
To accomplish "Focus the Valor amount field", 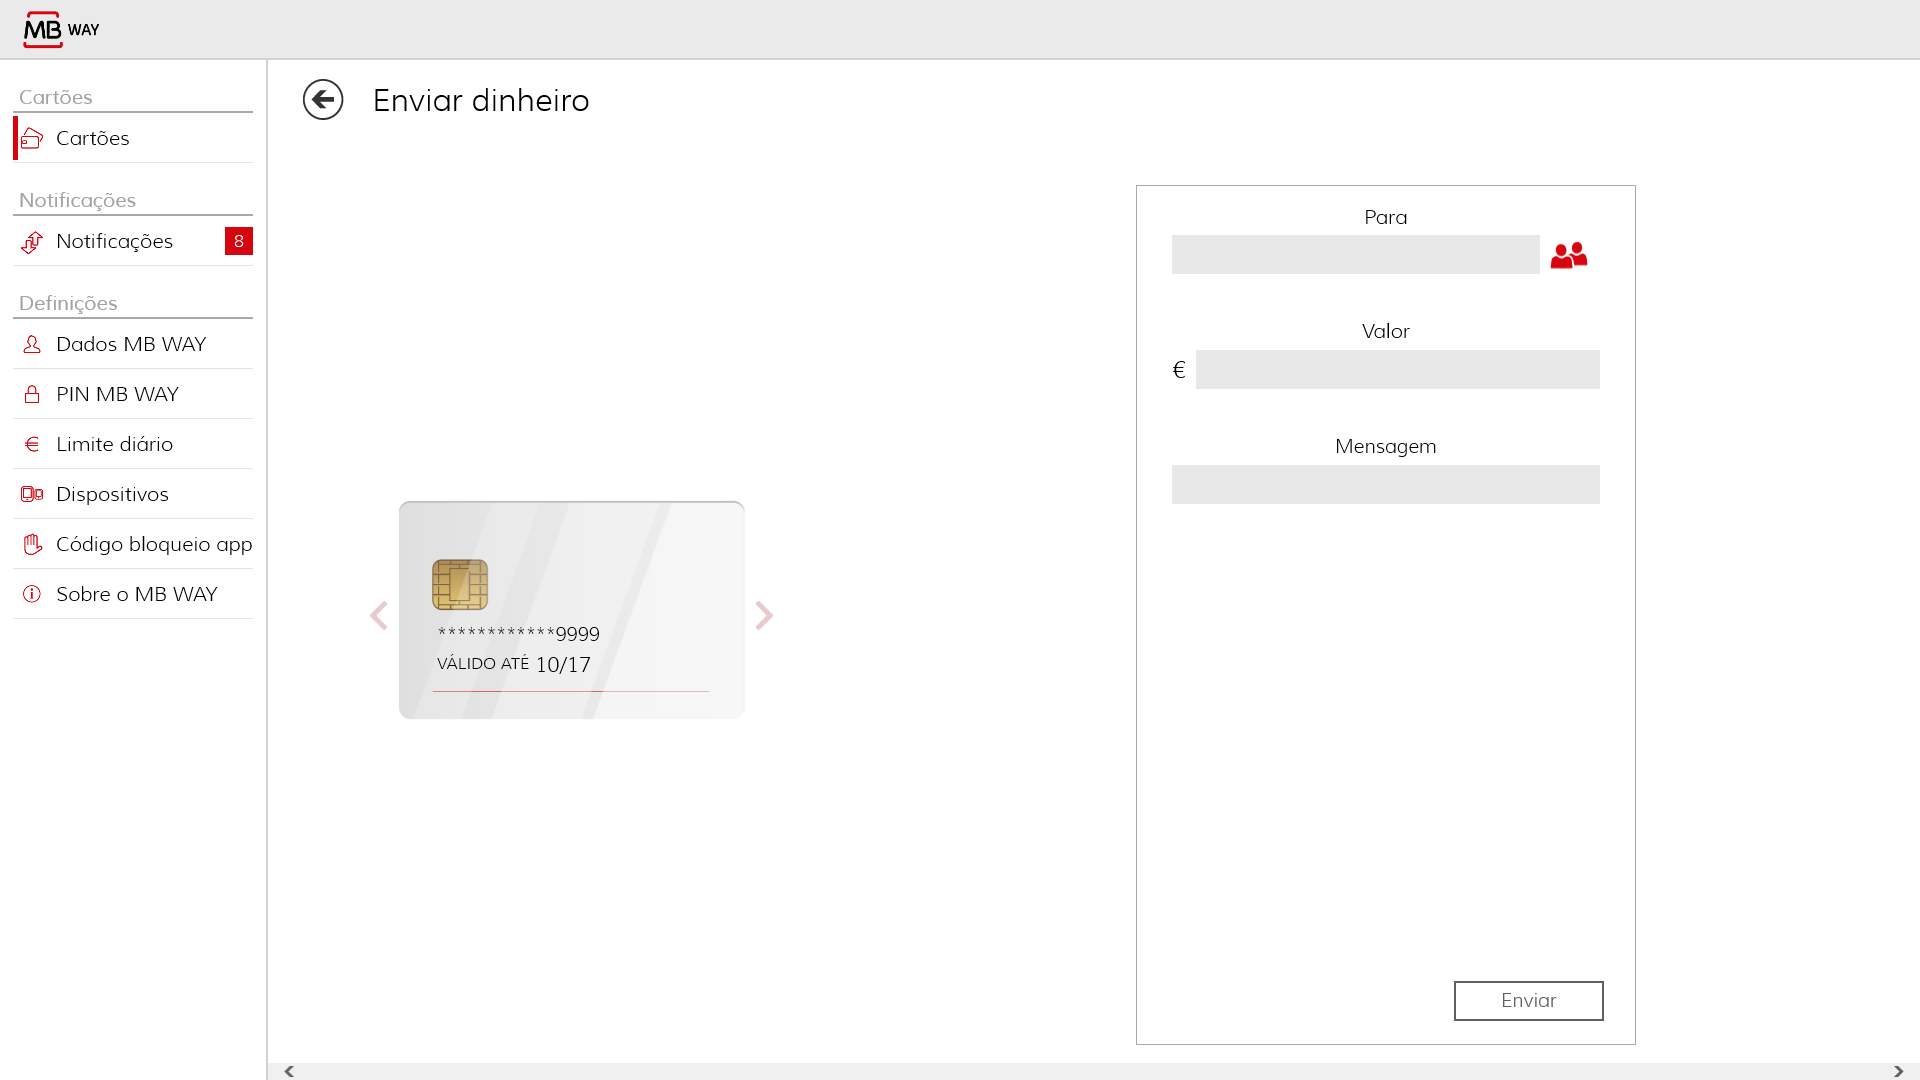I will [1397, 370].
